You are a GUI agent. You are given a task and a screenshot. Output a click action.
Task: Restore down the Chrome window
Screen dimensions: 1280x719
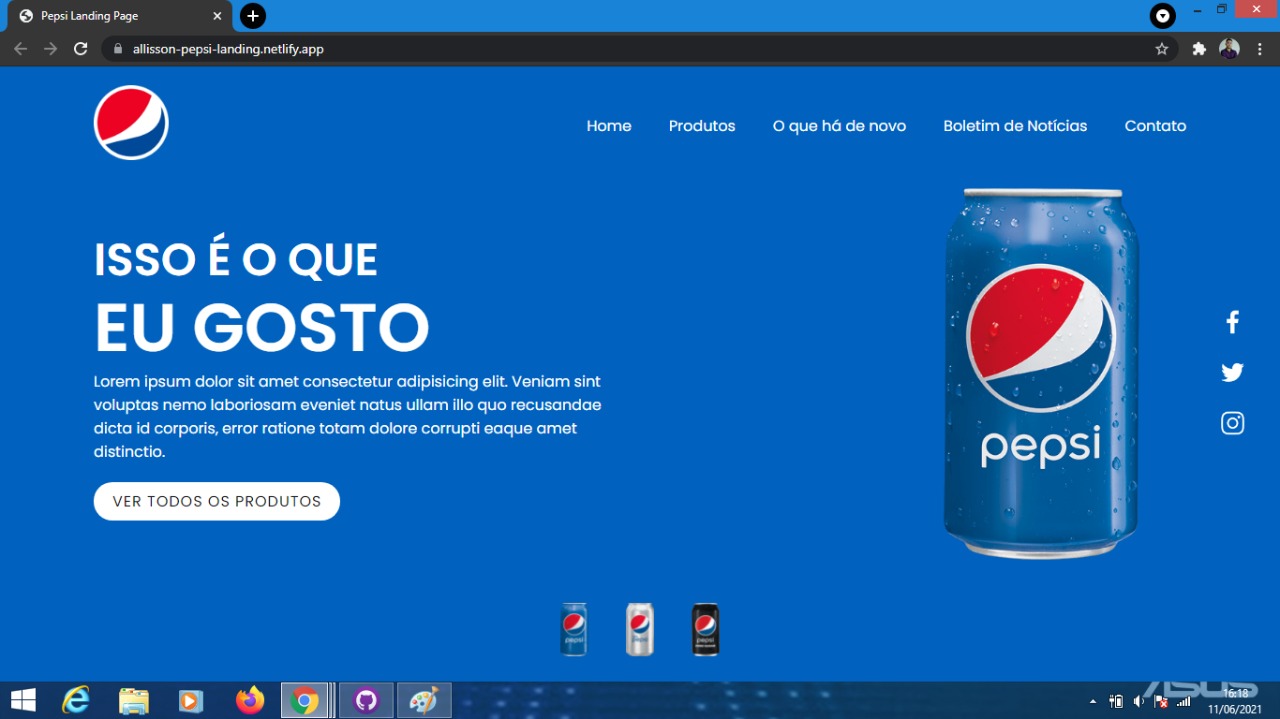pos(1221,10)
